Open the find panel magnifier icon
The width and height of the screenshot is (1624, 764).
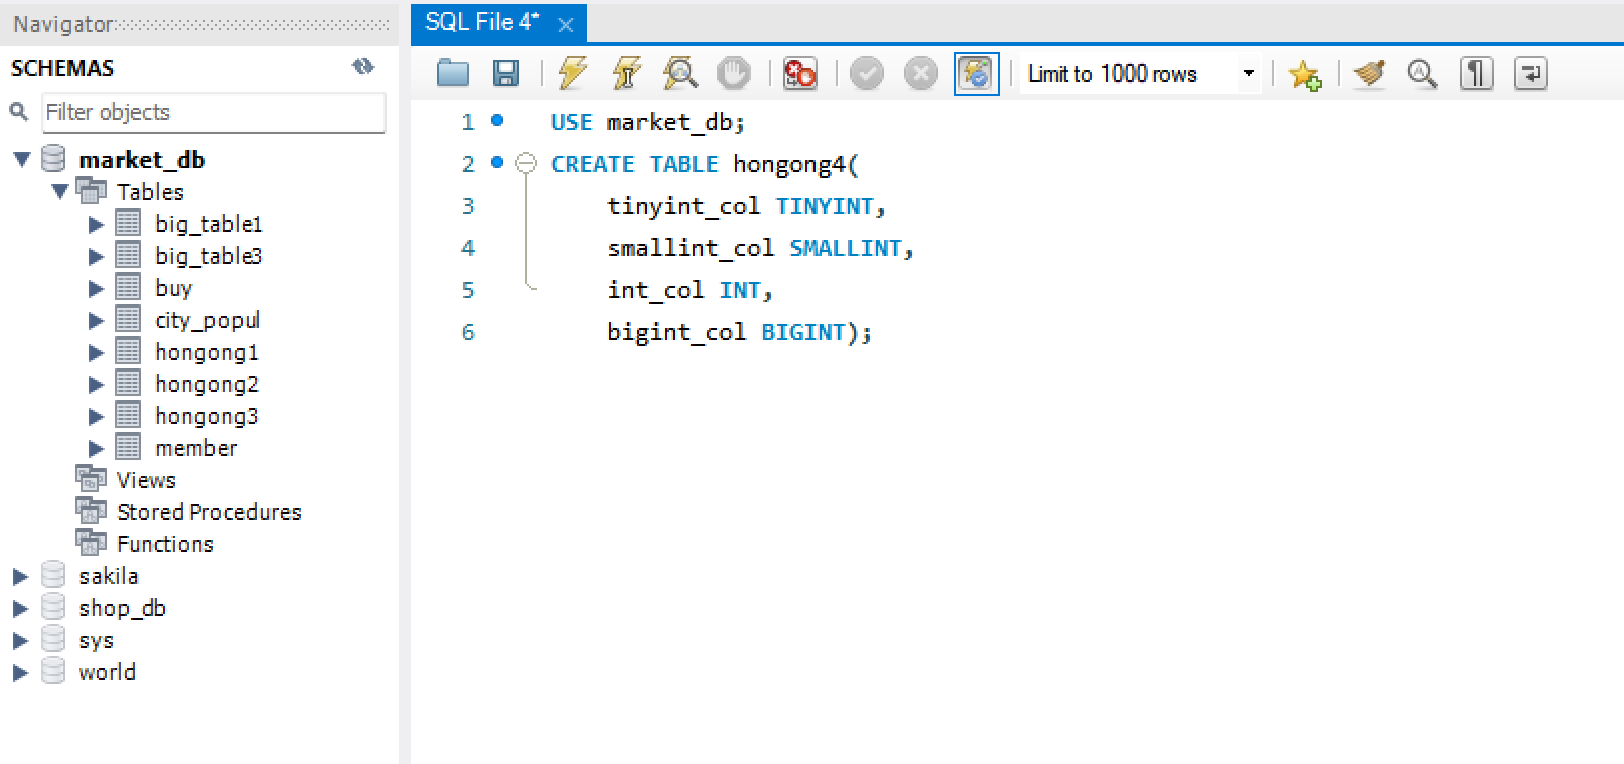1422,74
